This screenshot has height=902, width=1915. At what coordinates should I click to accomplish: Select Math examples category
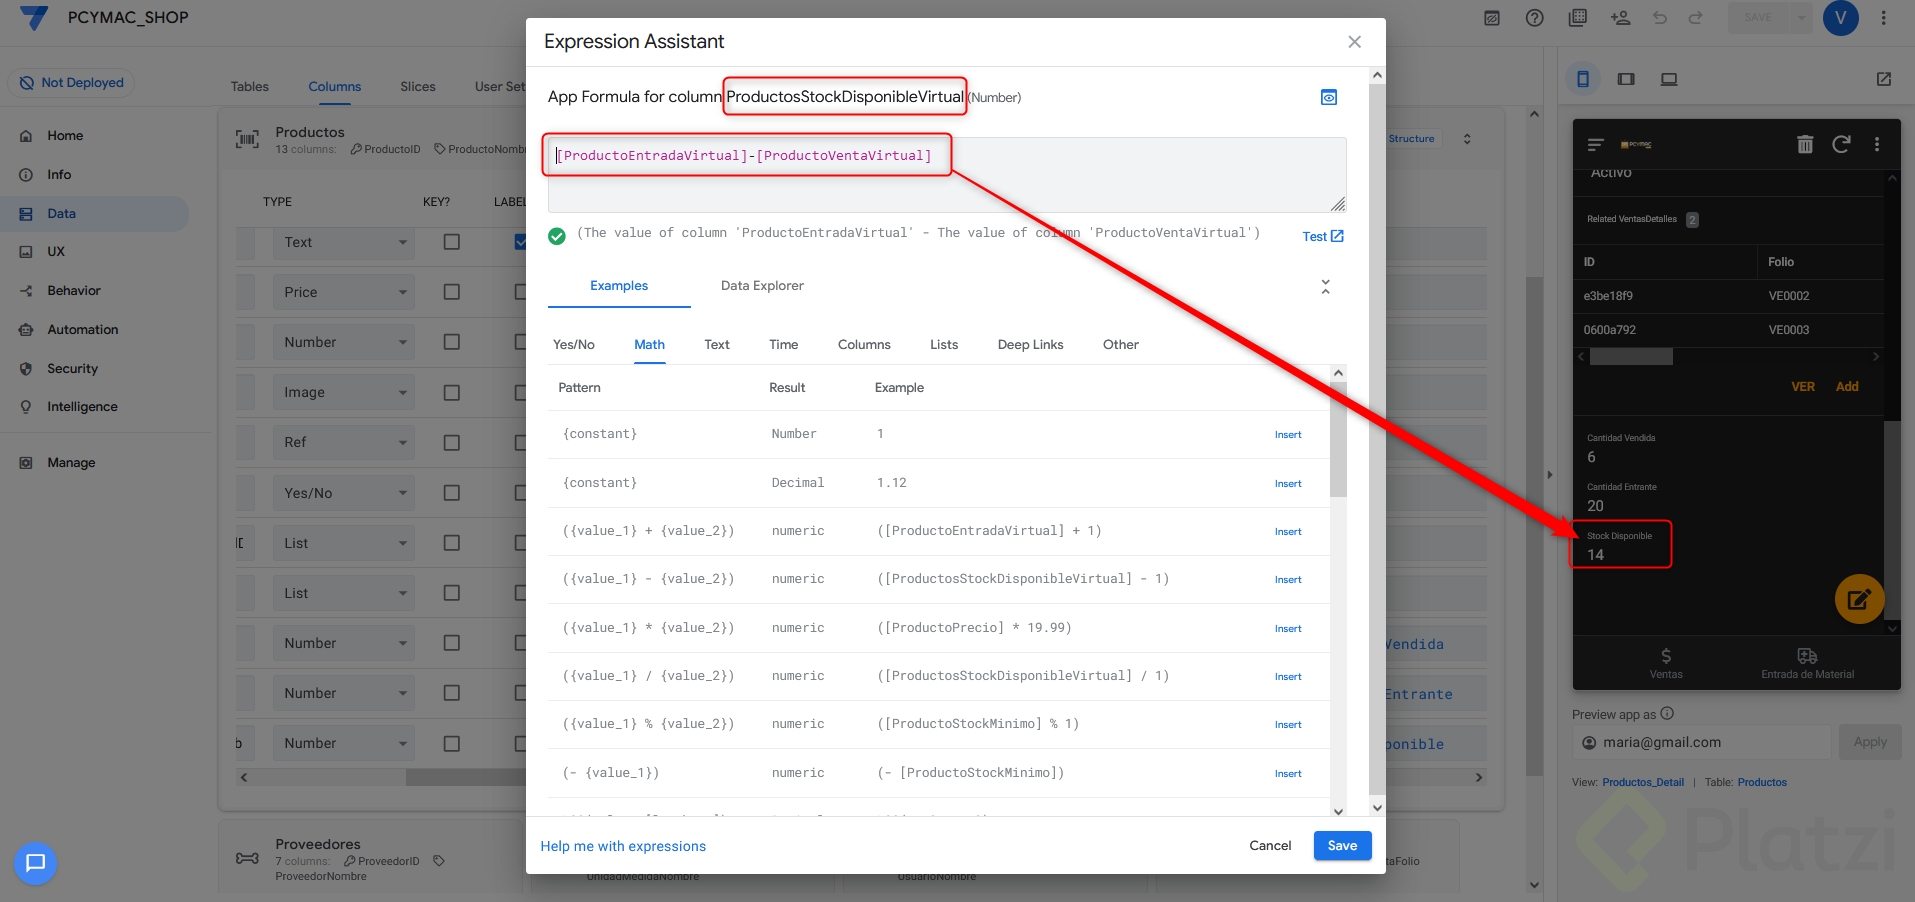coord(650,345)
